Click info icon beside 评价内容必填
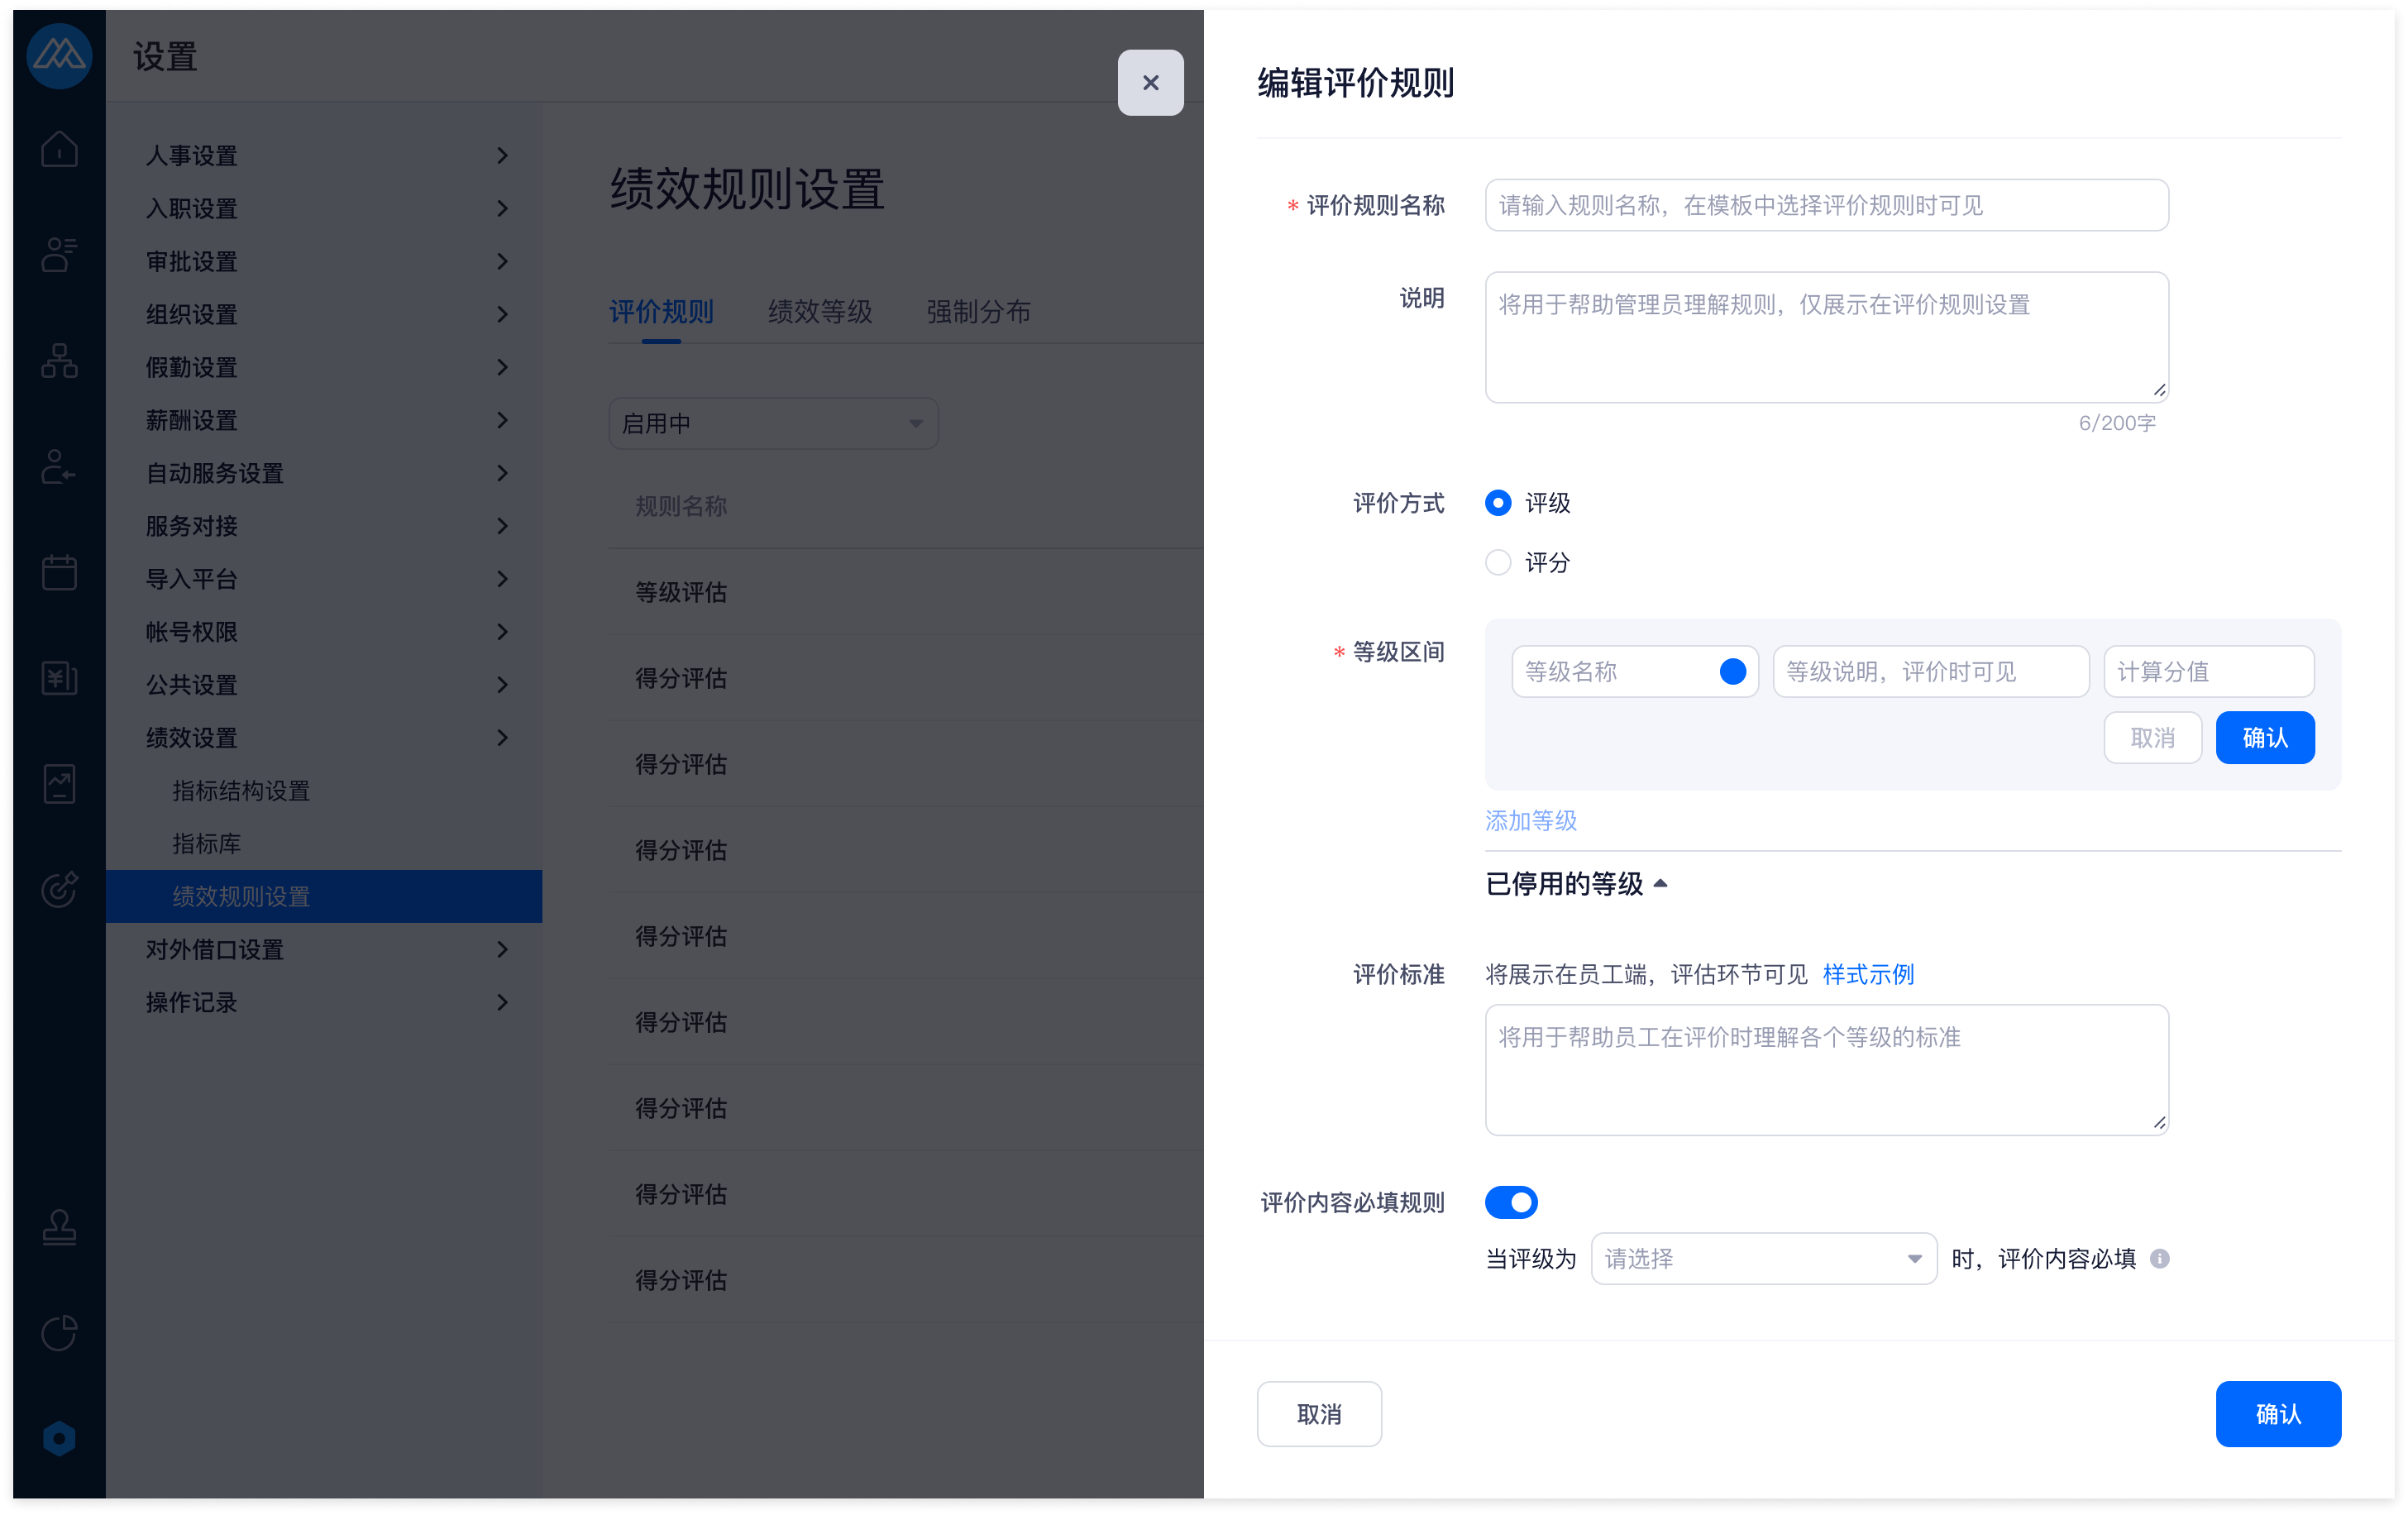The width and height of the screenshot is (2408, 1515). click(2159, 1258)
